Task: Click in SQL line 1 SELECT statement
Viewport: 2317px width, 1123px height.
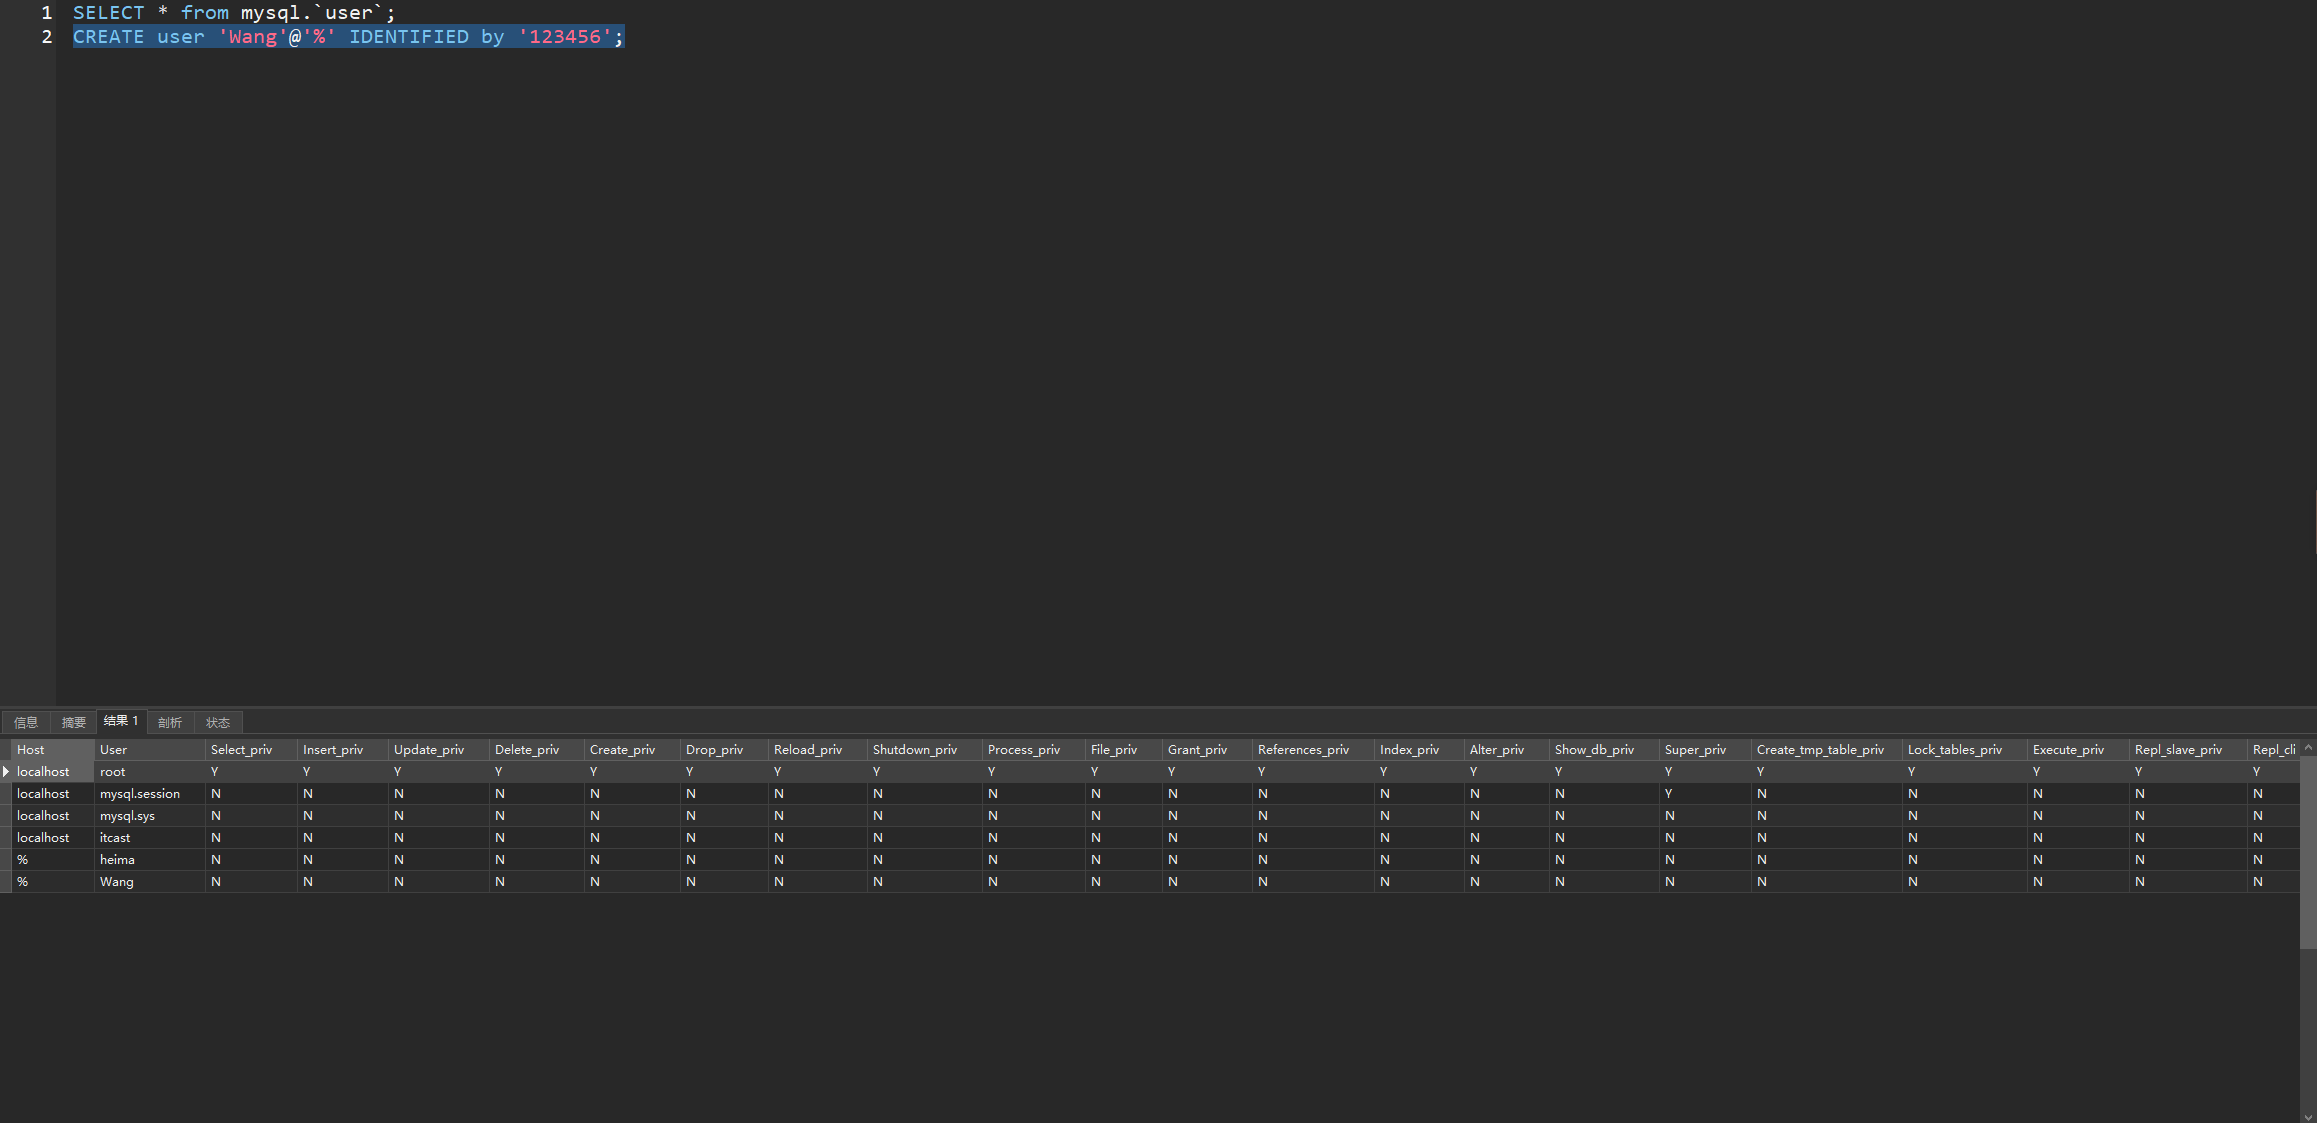Action: tap(234, 13)
